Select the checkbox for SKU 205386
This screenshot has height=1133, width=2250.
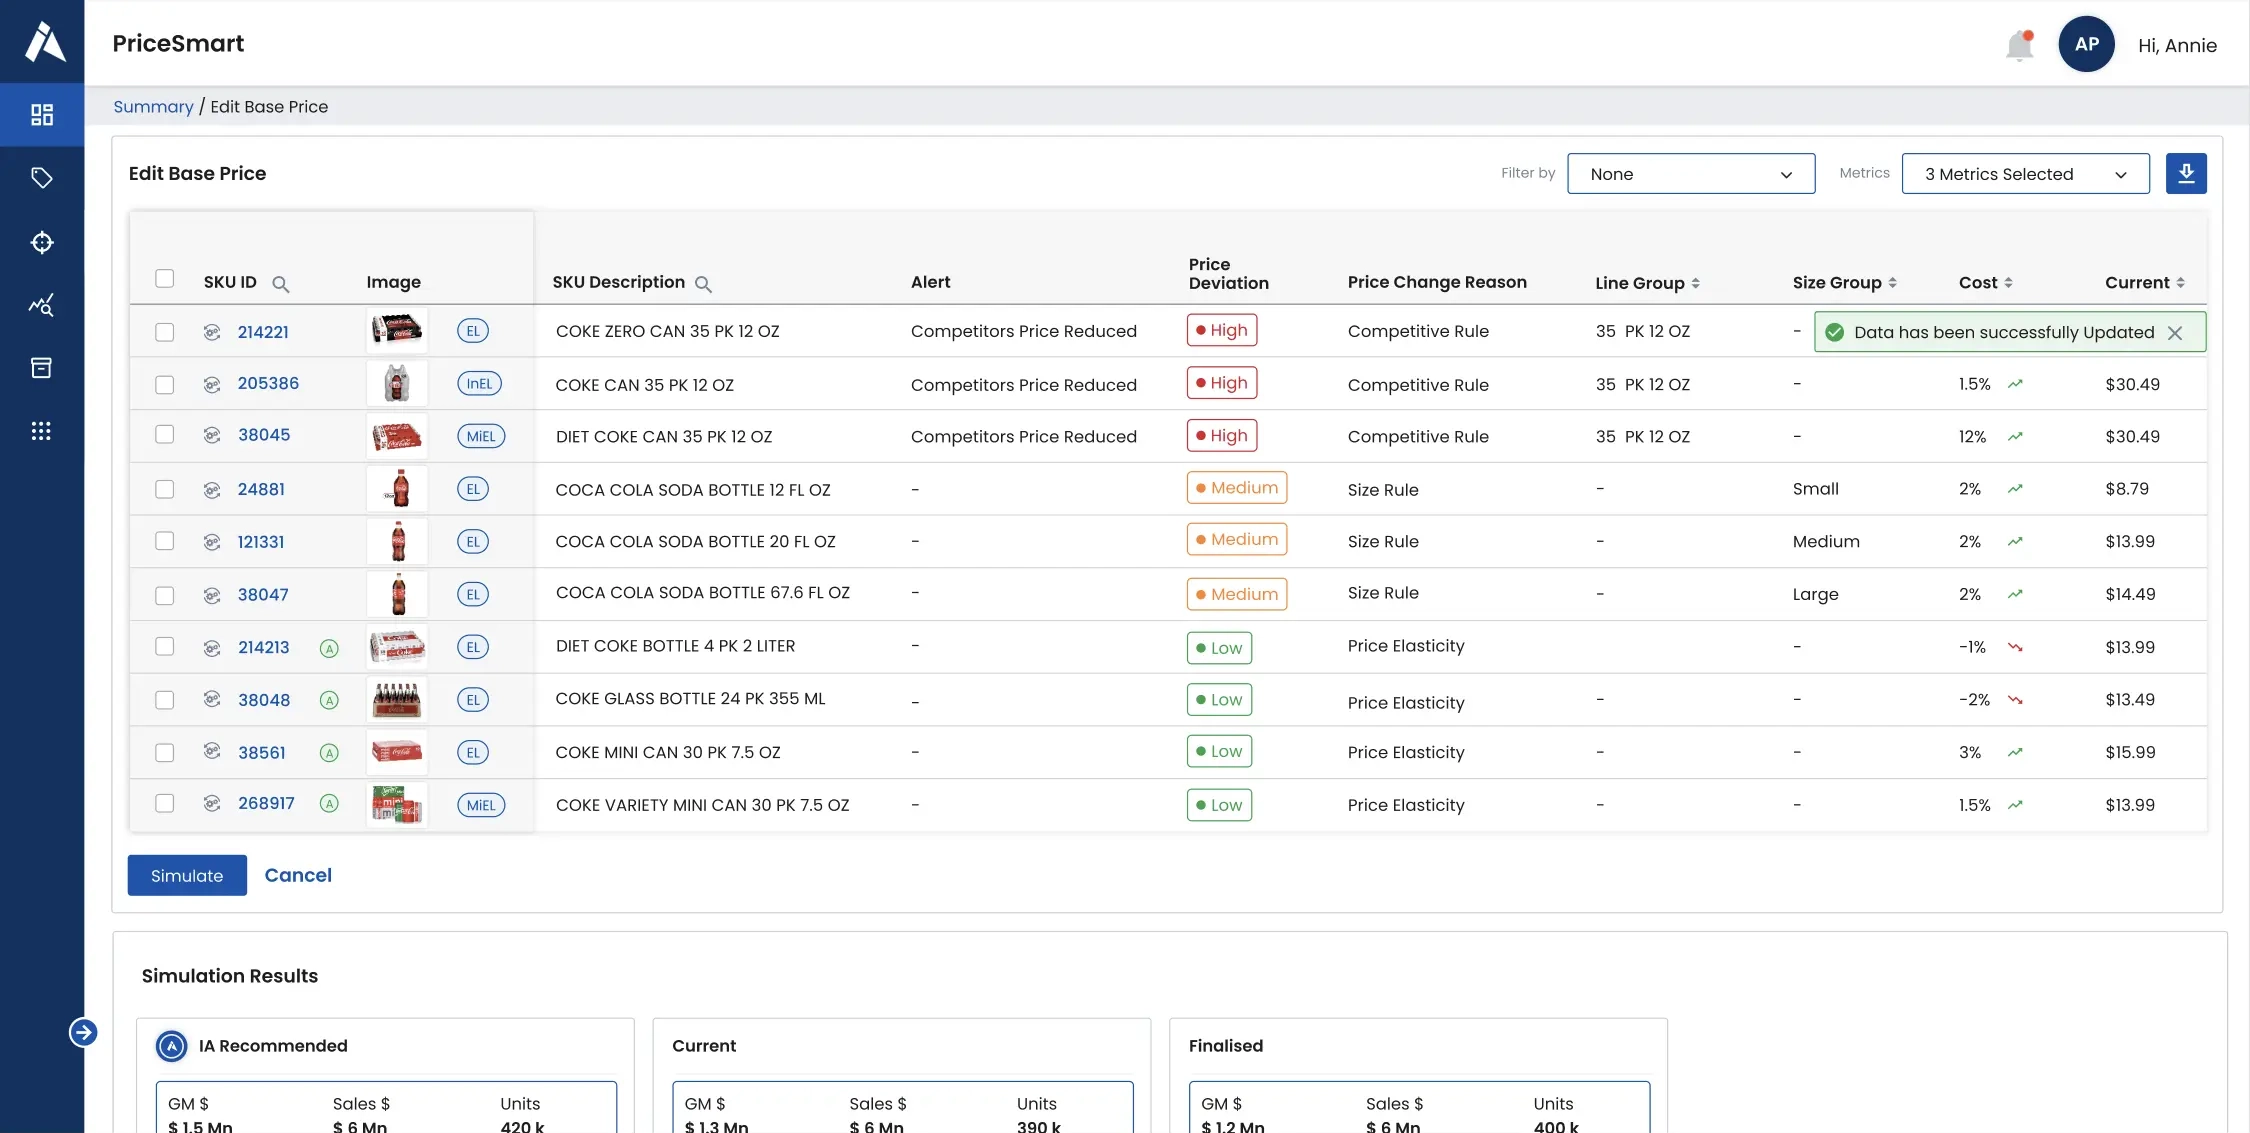pos(165,385)
